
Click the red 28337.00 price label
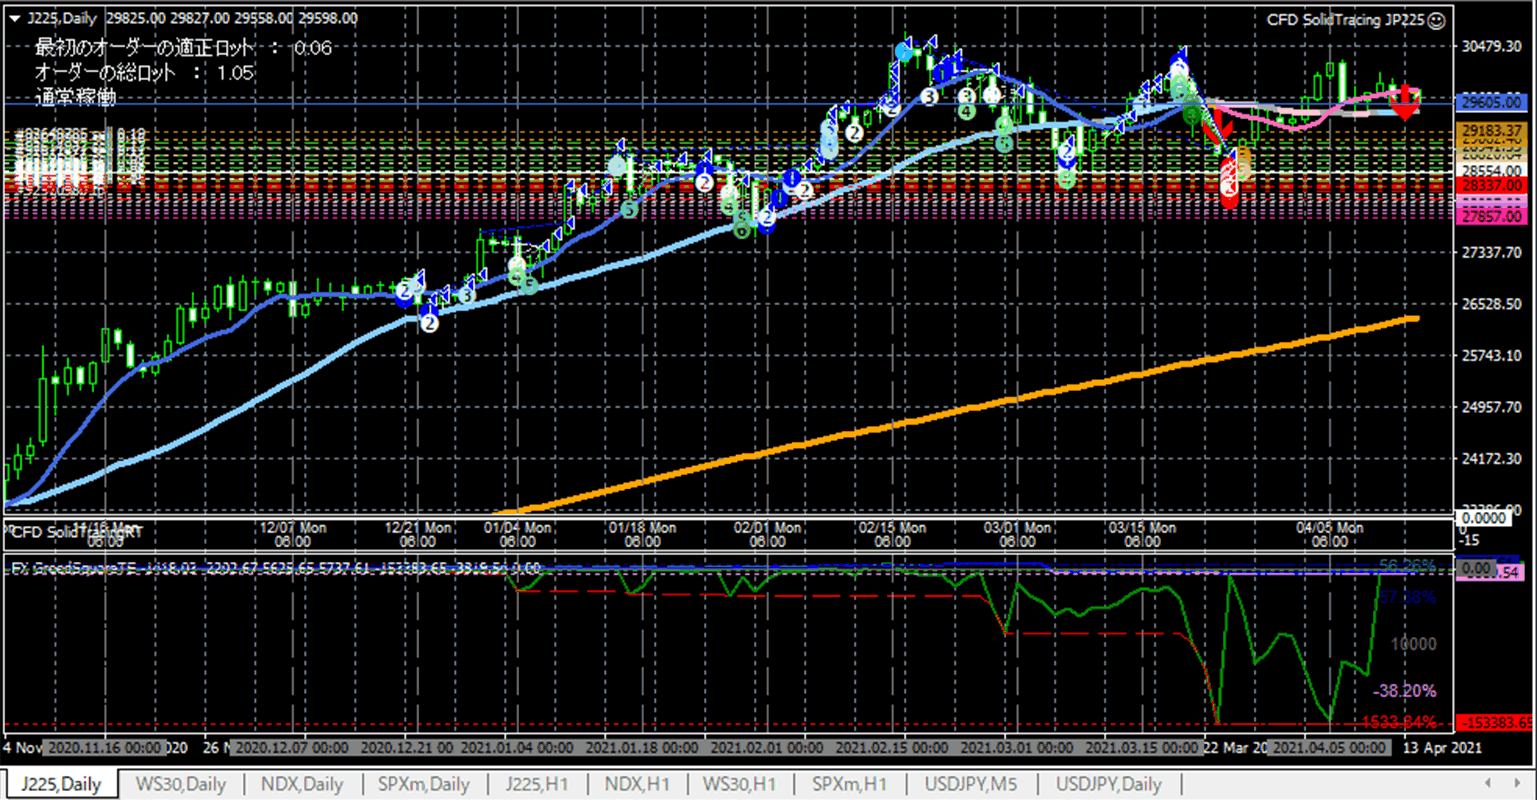point(1492,186)
